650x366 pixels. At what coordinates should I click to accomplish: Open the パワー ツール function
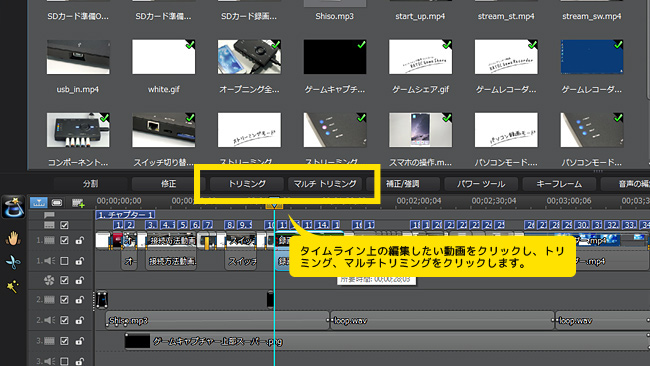point(481,184)
